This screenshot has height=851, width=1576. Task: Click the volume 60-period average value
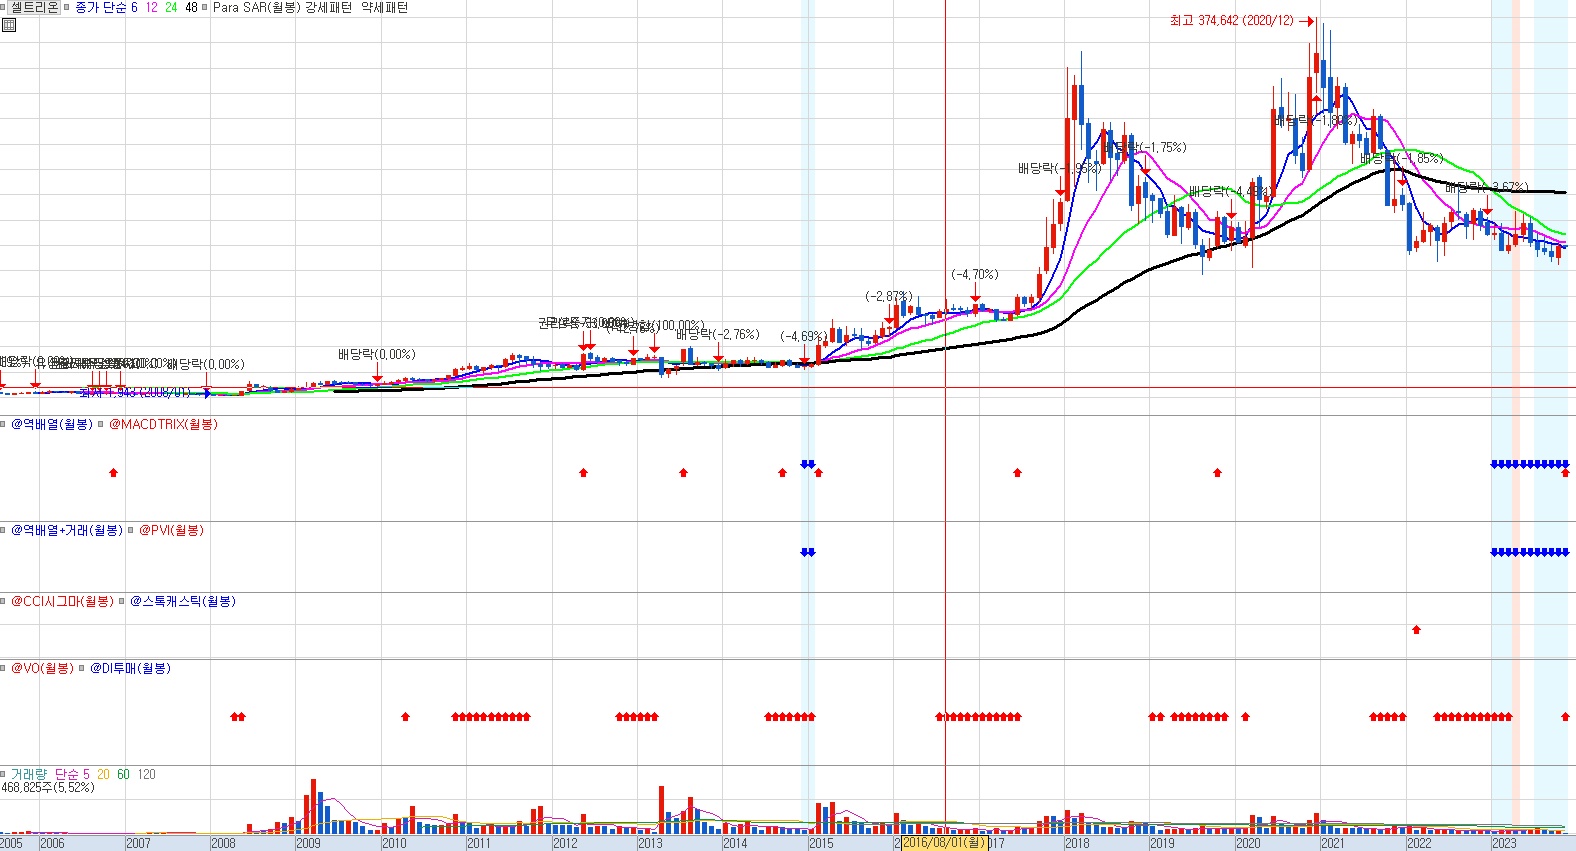[123, 774]
